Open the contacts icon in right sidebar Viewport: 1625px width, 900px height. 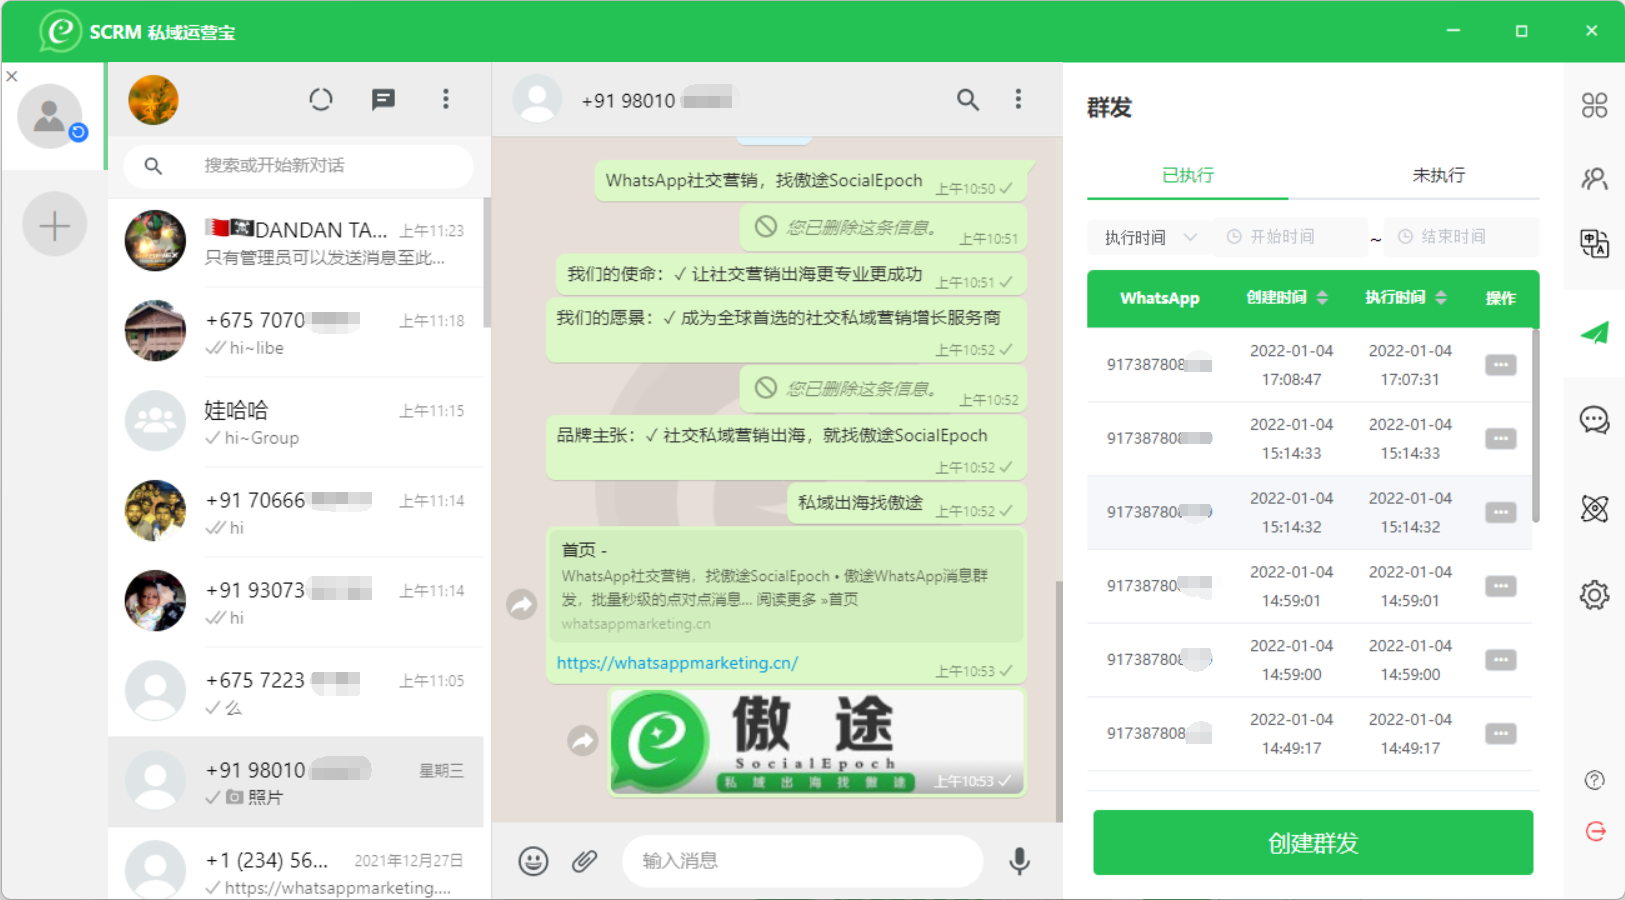tap(1594, 179)
